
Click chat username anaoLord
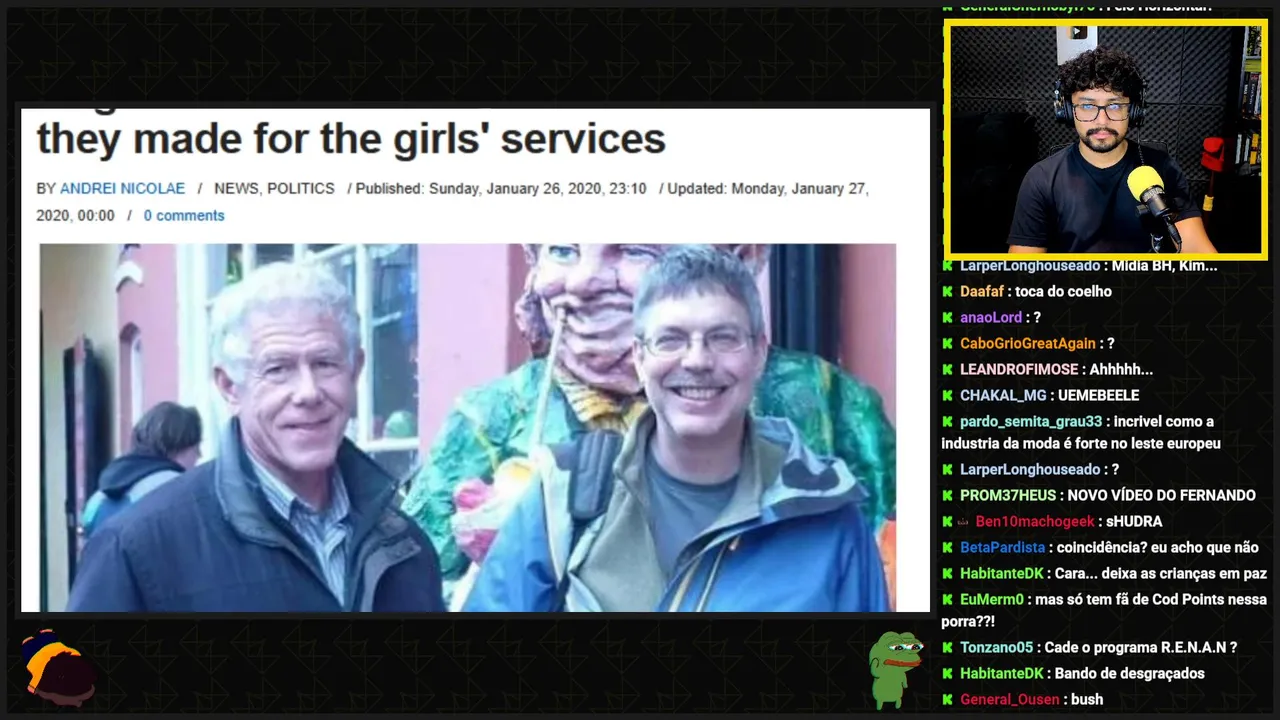(991, 318)
